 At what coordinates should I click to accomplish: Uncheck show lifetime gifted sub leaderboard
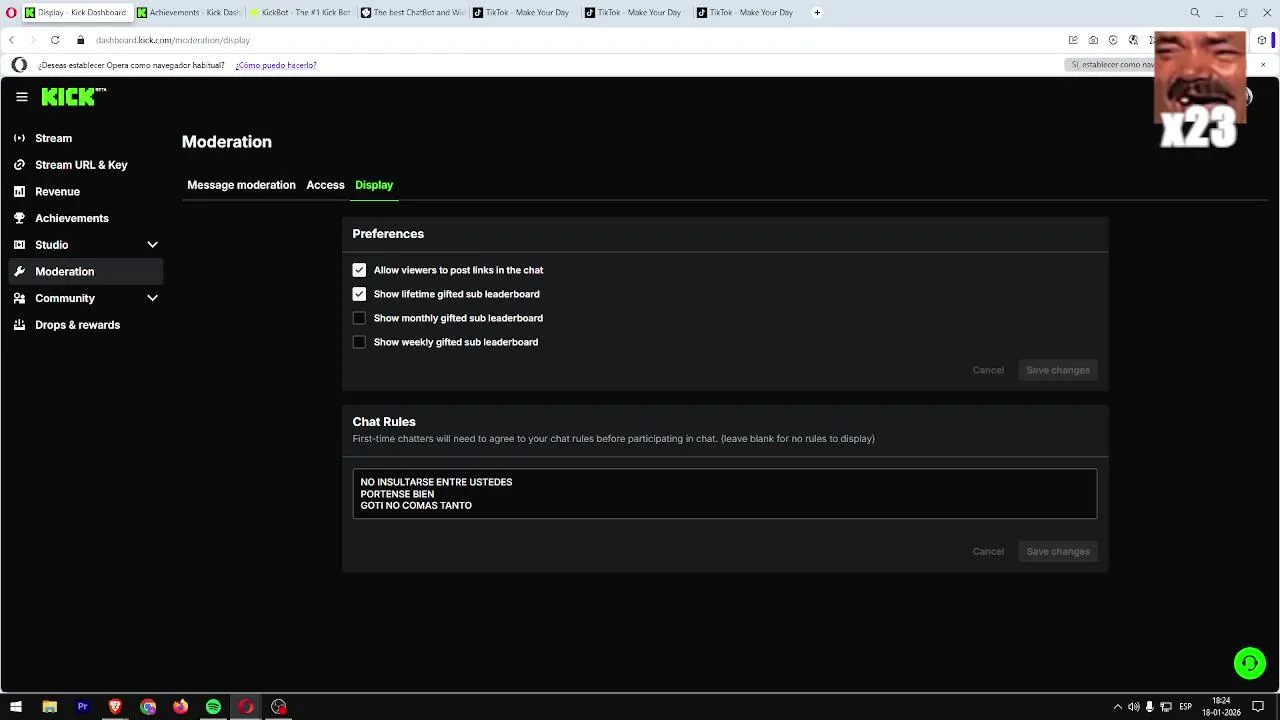[x=359, y=294]
